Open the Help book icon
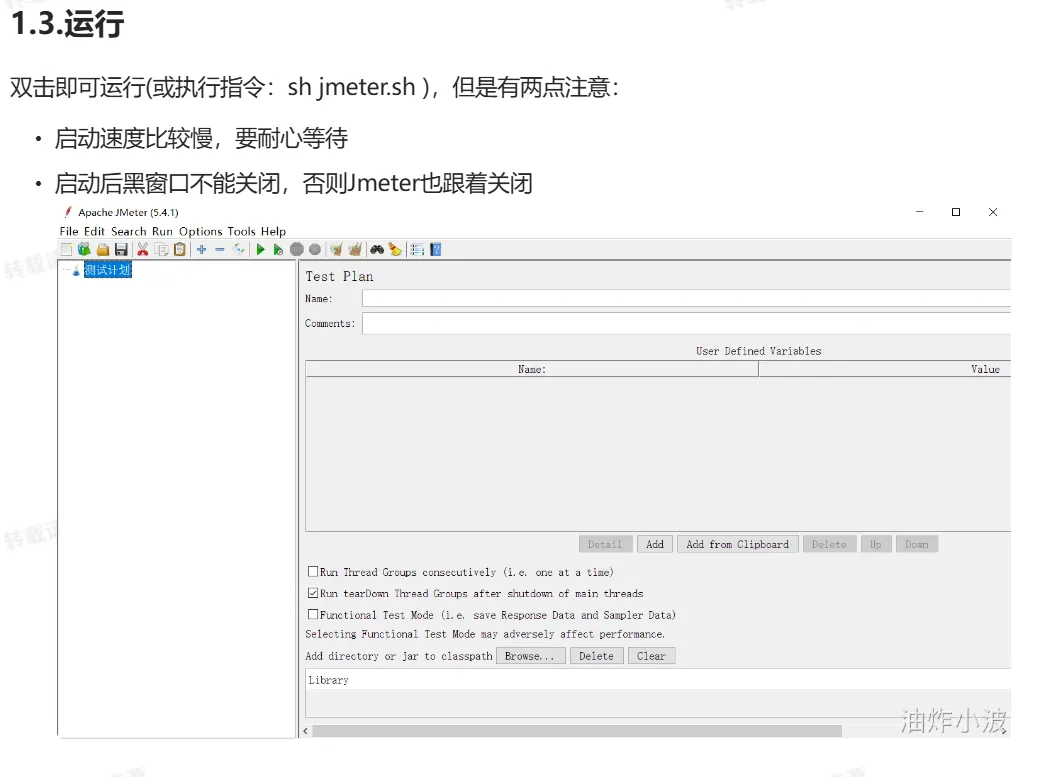The width and height of the screenshot is (1058, 777). point(436,250)
